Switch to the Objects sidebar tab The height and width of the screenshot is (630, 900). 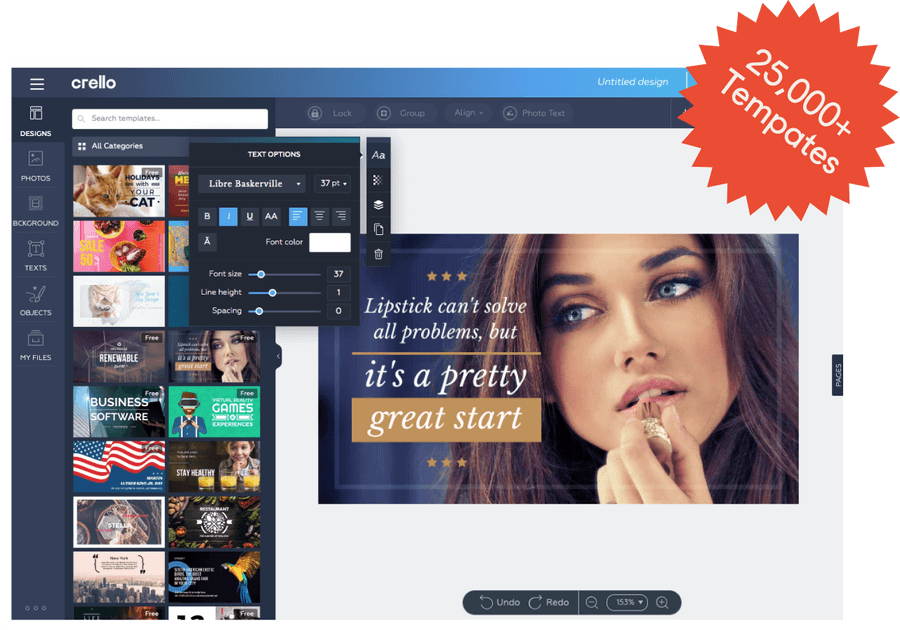click(x=36, y=301)
